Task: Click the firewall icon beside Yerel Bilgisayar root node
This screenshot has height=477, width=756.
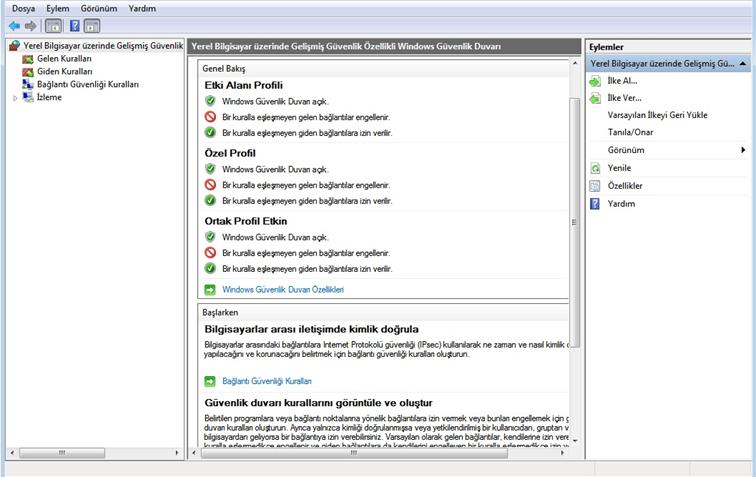Action: [x=15, y=46]
